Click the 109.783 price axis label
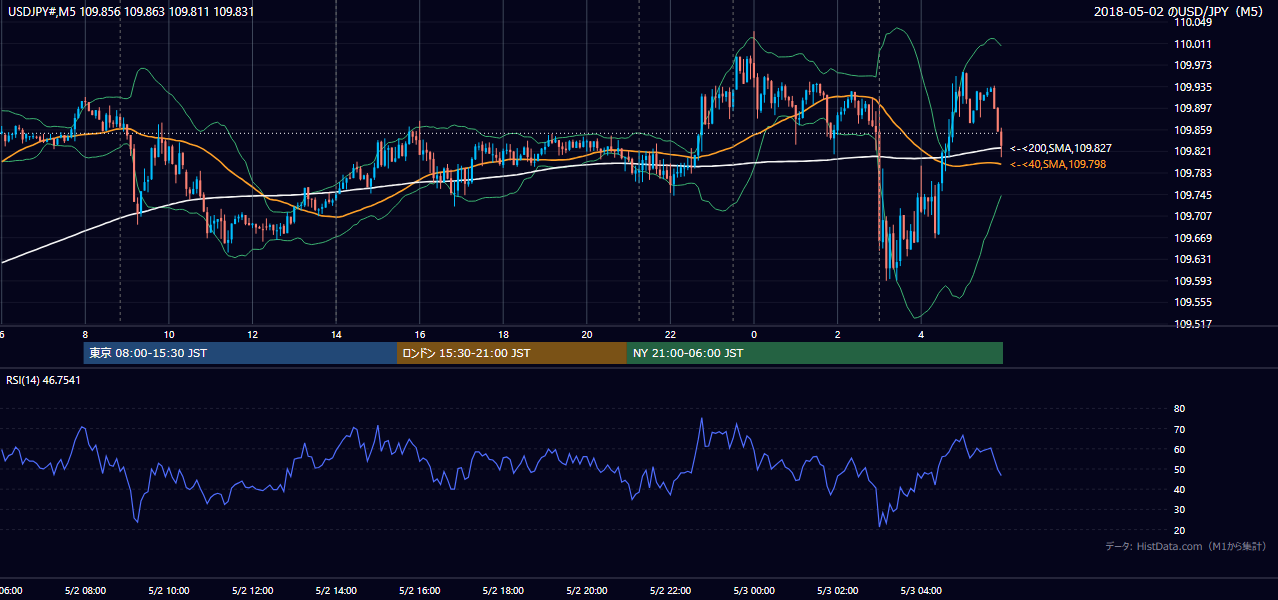Screen dimensions: 1278x600 [x=1194, y=173]
